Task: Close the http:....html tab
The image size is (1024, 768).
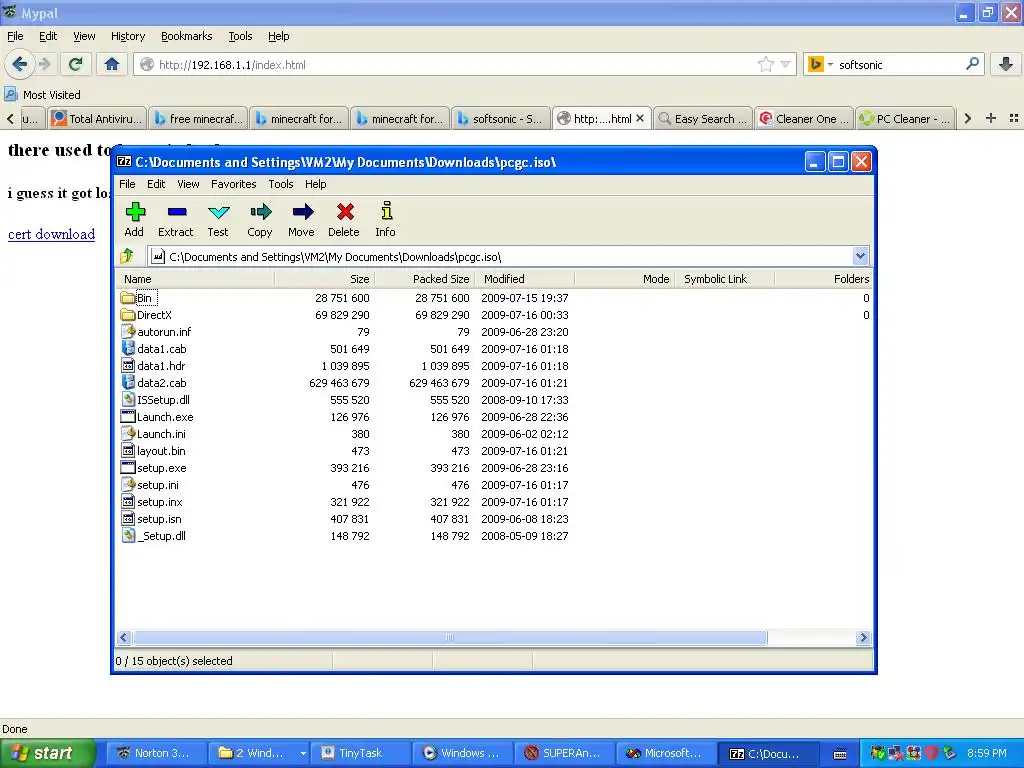Action: pyautogui.click(x=640, y=118)
